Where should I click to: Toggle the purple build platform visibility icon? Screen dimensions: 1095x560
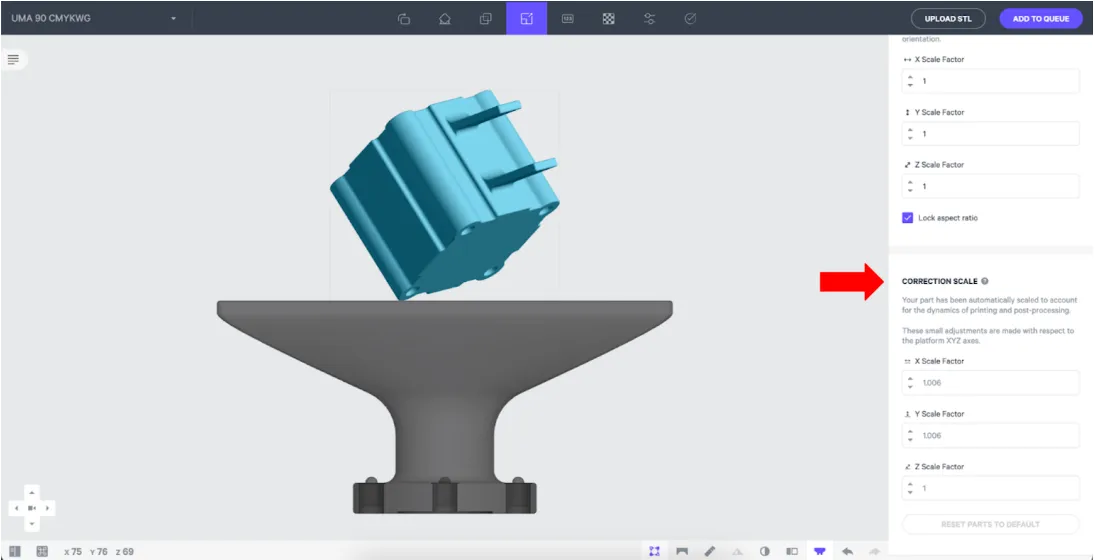[820, 551]
